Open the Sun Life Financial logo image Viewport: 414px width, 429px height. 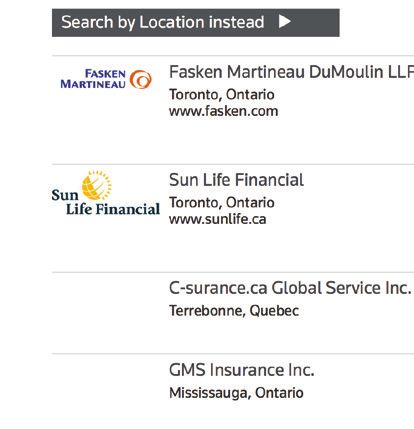[x=106, y=193]
